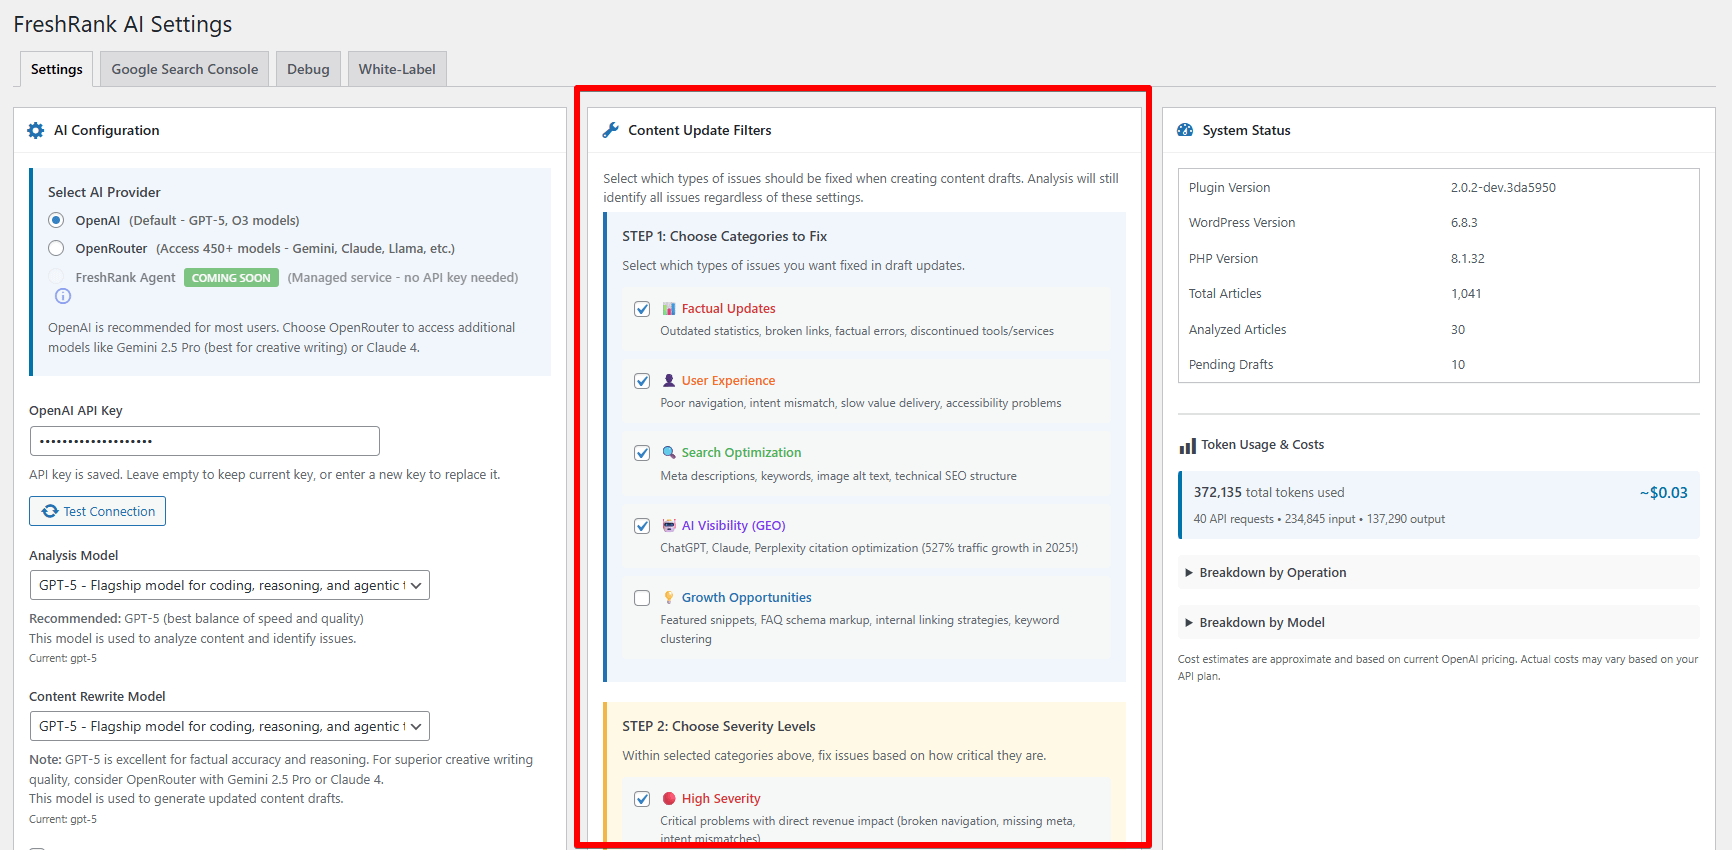Select the OpenAI provider radio button
The height and width of the screenshot is (852, 1732).
point(56,220)
